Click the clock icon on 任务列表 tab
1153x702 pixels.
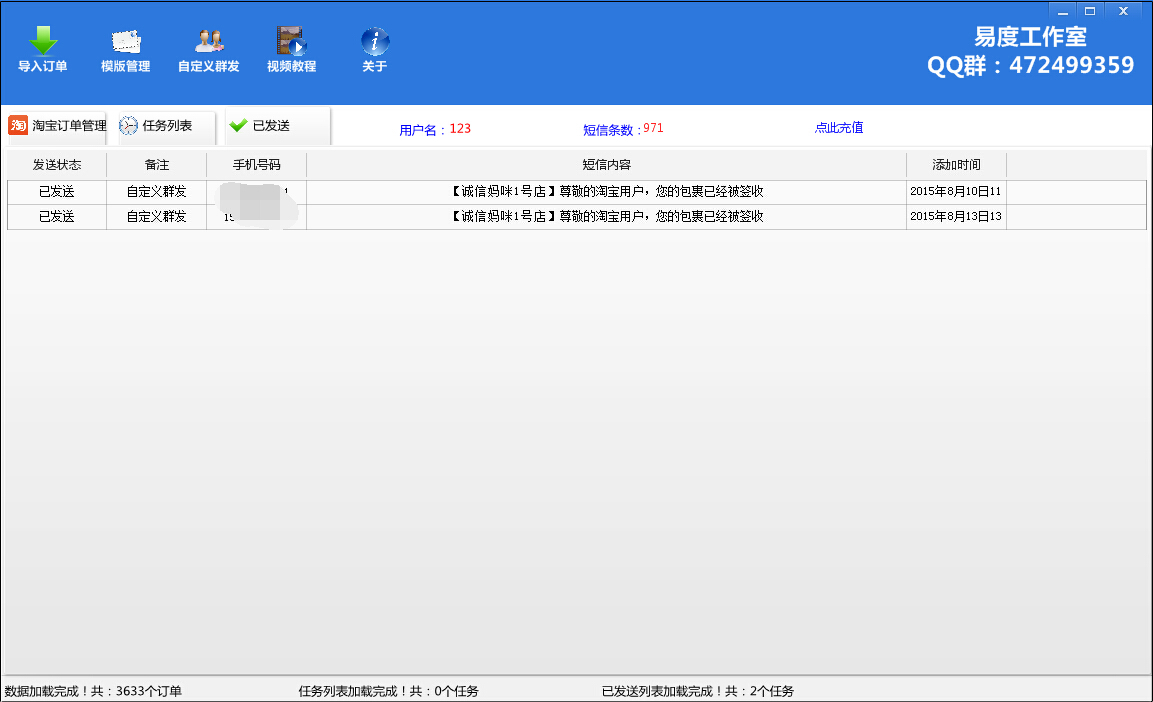127,125
